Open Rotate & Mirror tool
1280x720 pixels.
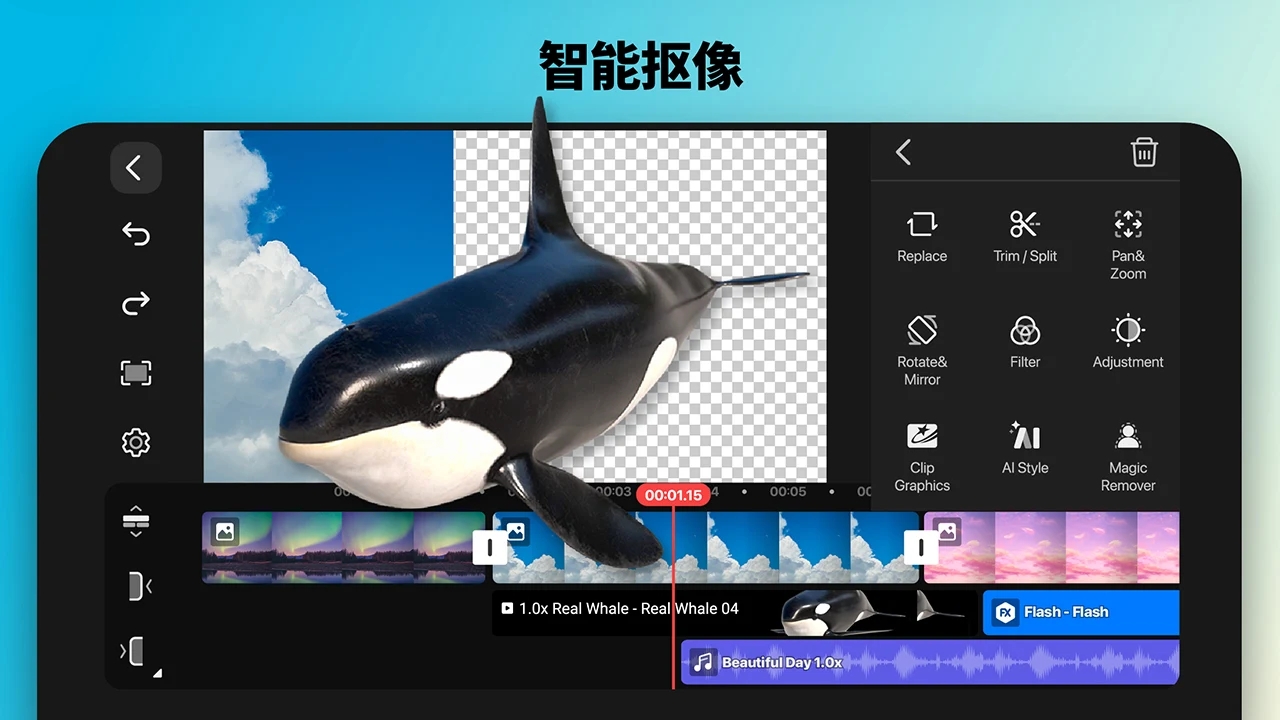pyautogui.click(x=922, y=351)
